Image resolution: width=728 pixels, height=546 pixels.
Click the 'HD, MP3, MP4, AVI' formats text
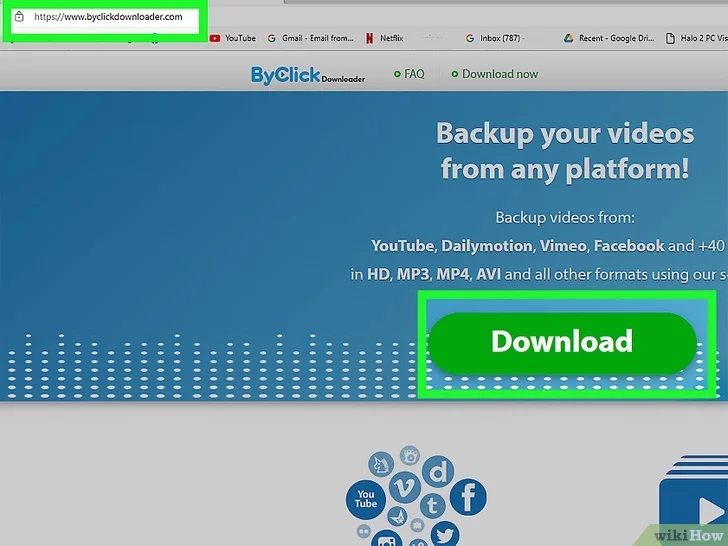434,274
